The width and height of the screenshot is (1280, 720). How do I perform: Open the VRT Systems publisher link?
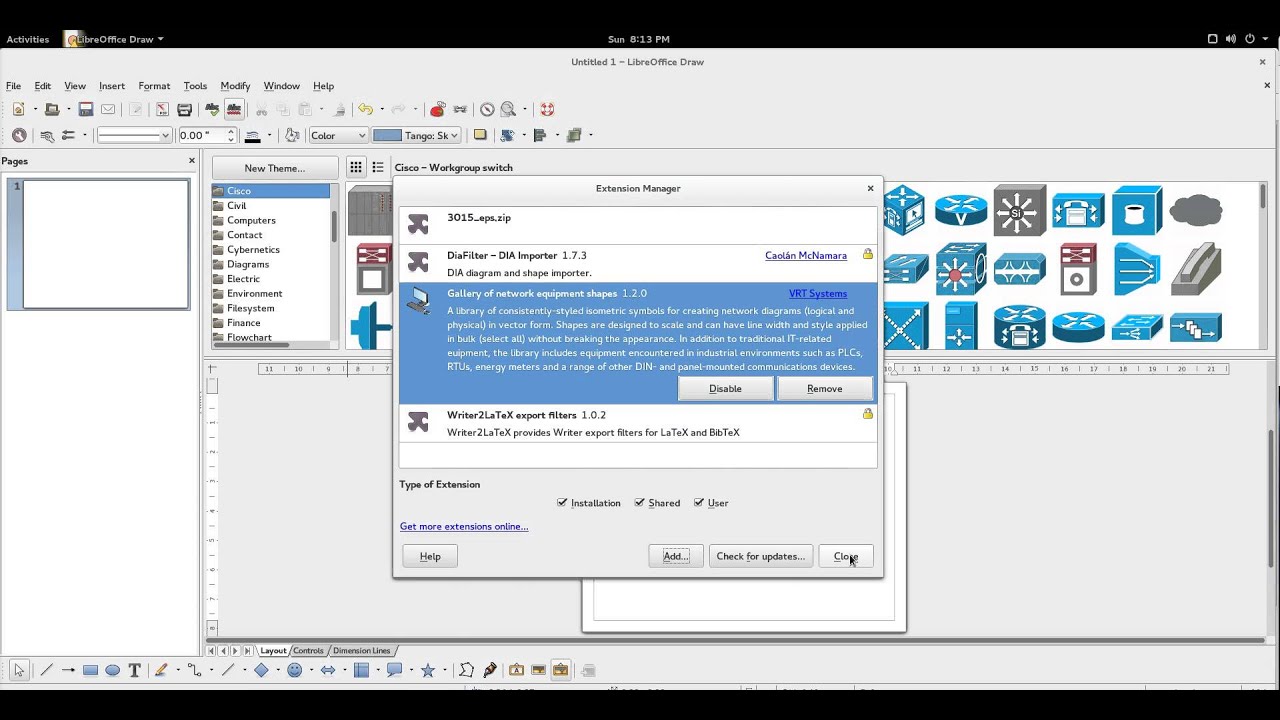click(x=818, y=294)
